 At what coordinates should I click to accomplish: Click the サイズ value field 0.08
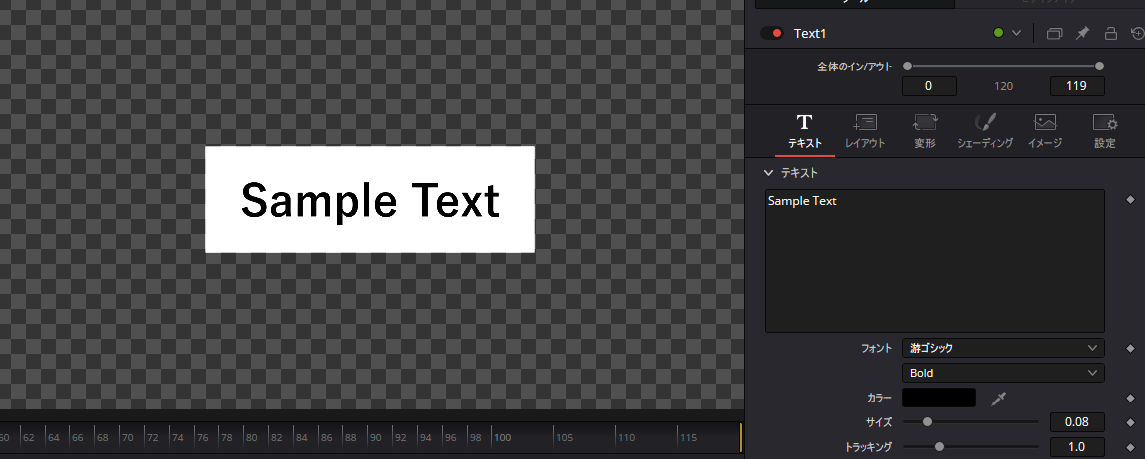coord(1077,422)
